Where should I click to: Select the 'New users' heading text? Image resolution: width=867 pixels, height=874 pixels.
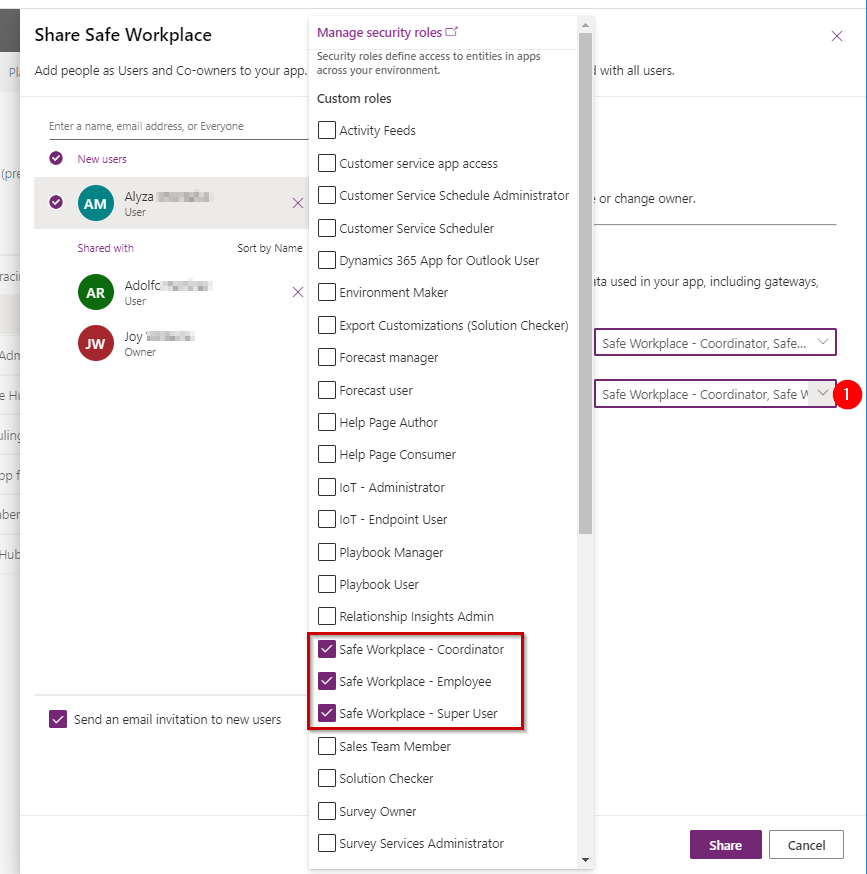tap(102, 159)
